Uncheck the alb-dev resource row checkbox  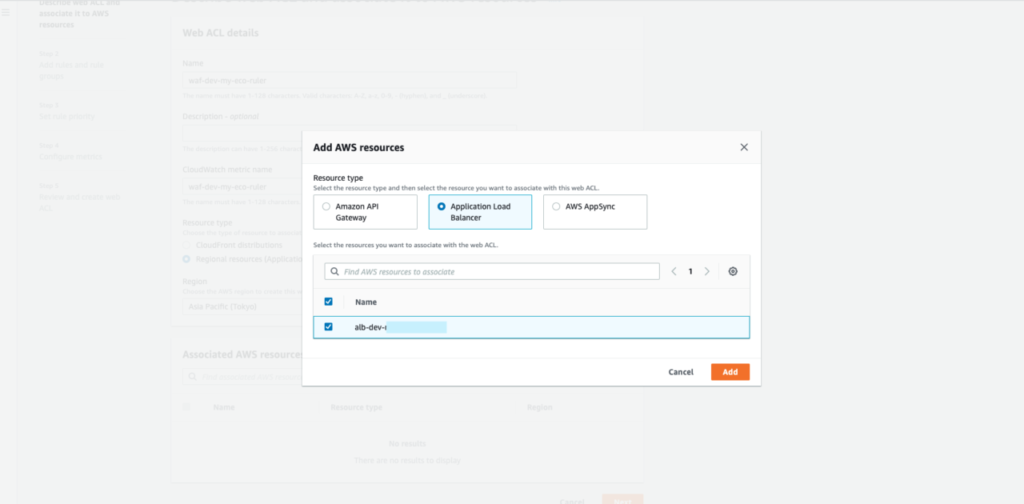point(328,327)
